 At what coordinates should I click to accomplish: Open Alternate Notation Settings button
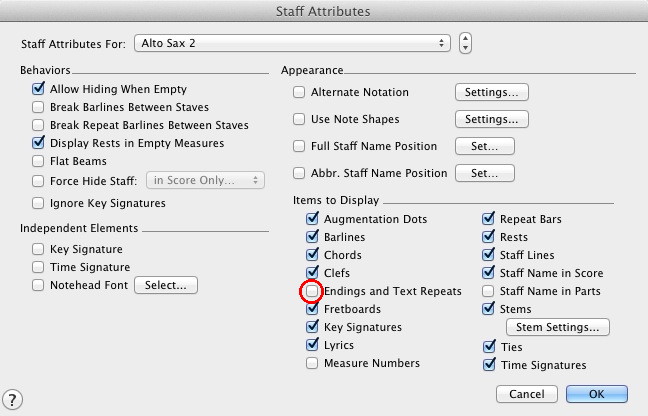click(491, 92)
